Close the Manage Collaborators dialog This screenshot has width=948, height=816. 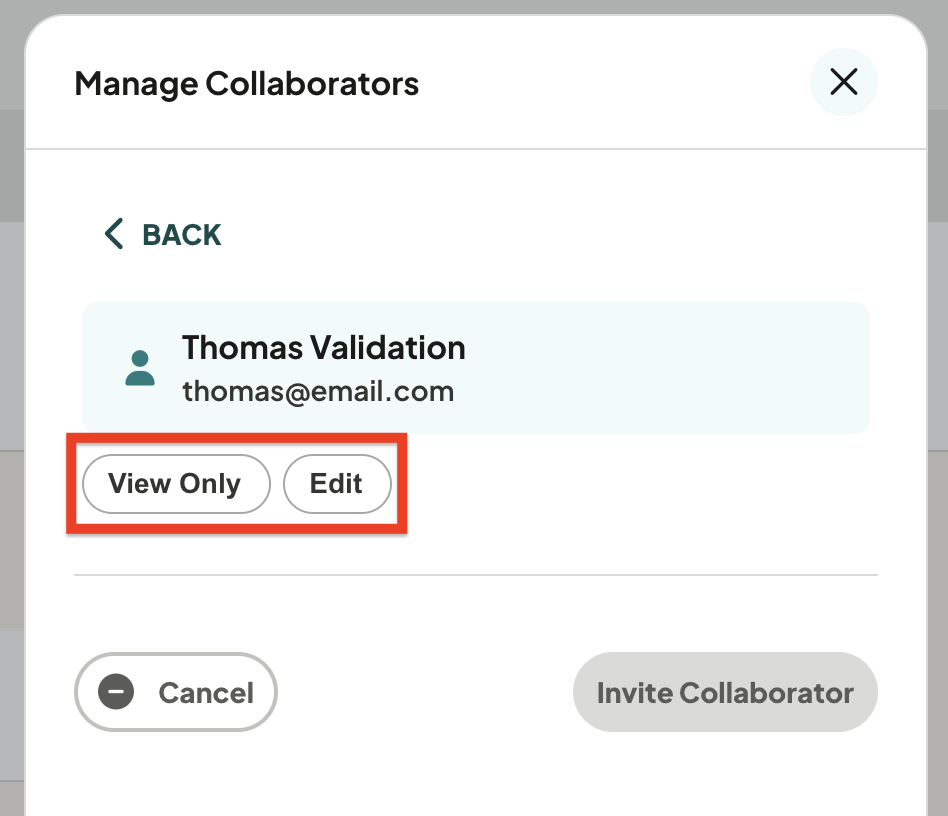tap(843, 82)
